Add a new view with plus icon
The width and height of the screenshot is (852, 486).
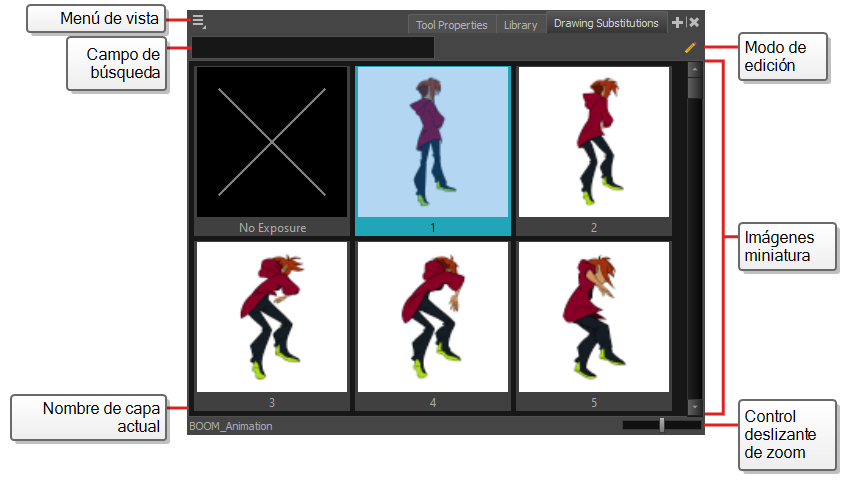(x=677, y=22)
